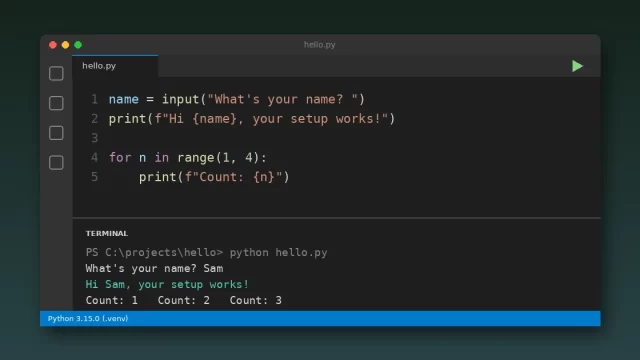The height and width of the screenshot is (360, 640).
Task: Click line number 2 in the gutter
Action: (x=95, y=119)
